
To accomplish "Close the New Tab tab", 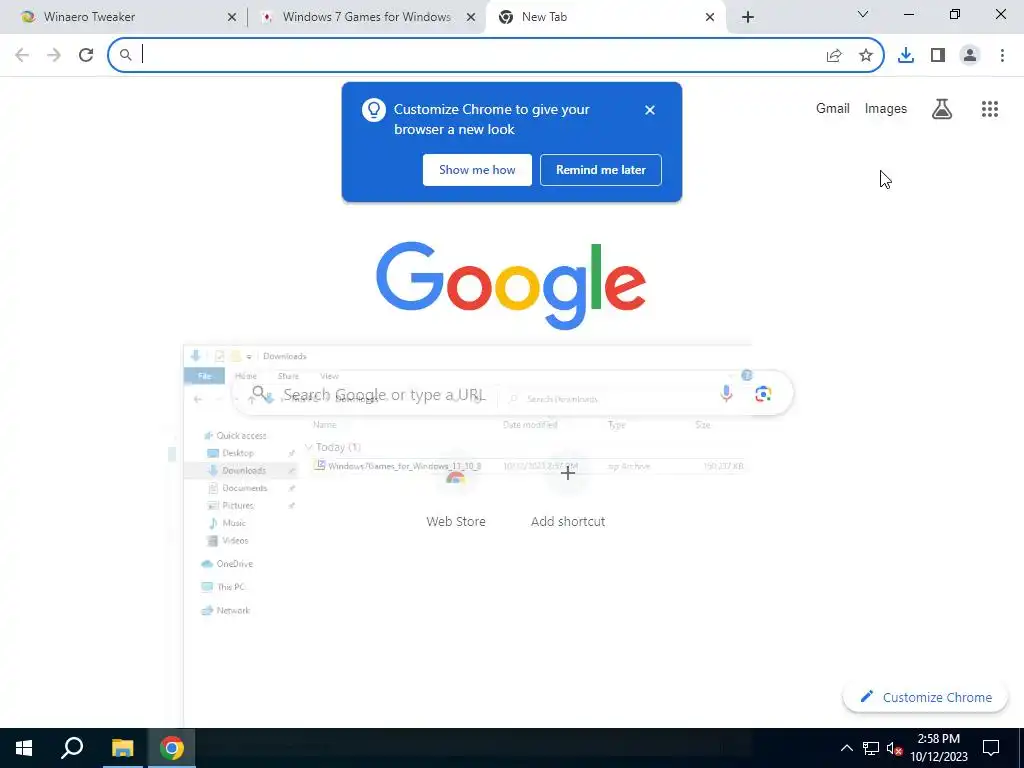I will click(710, 18).
